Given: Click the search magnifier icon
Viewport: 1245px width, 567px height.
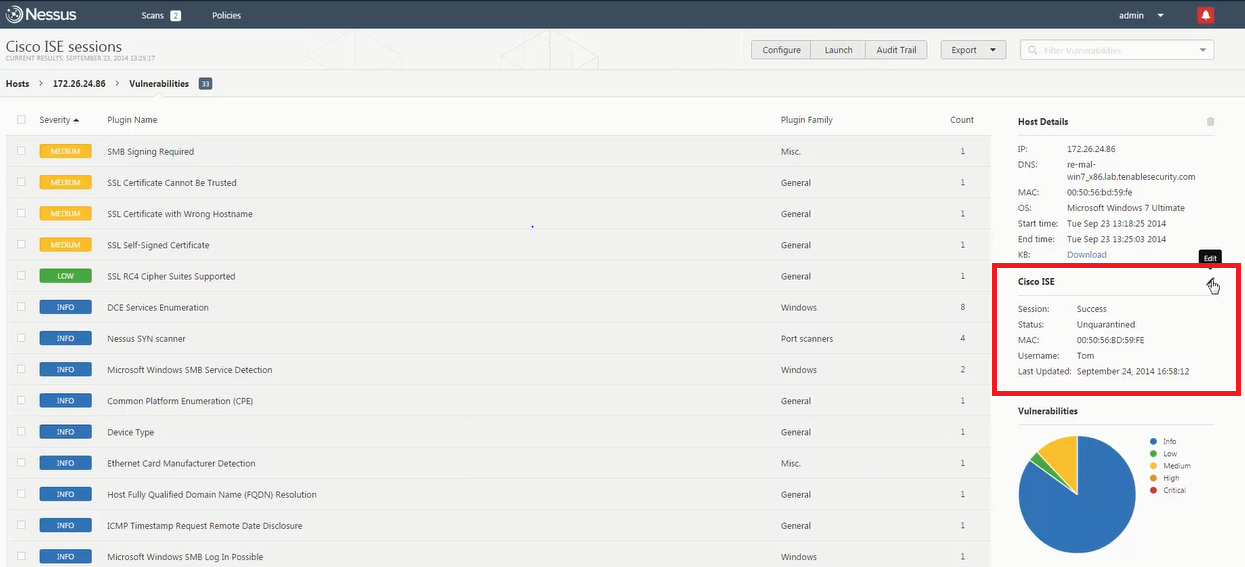Looking at the screenshot, I should [x=1031, y=50].
